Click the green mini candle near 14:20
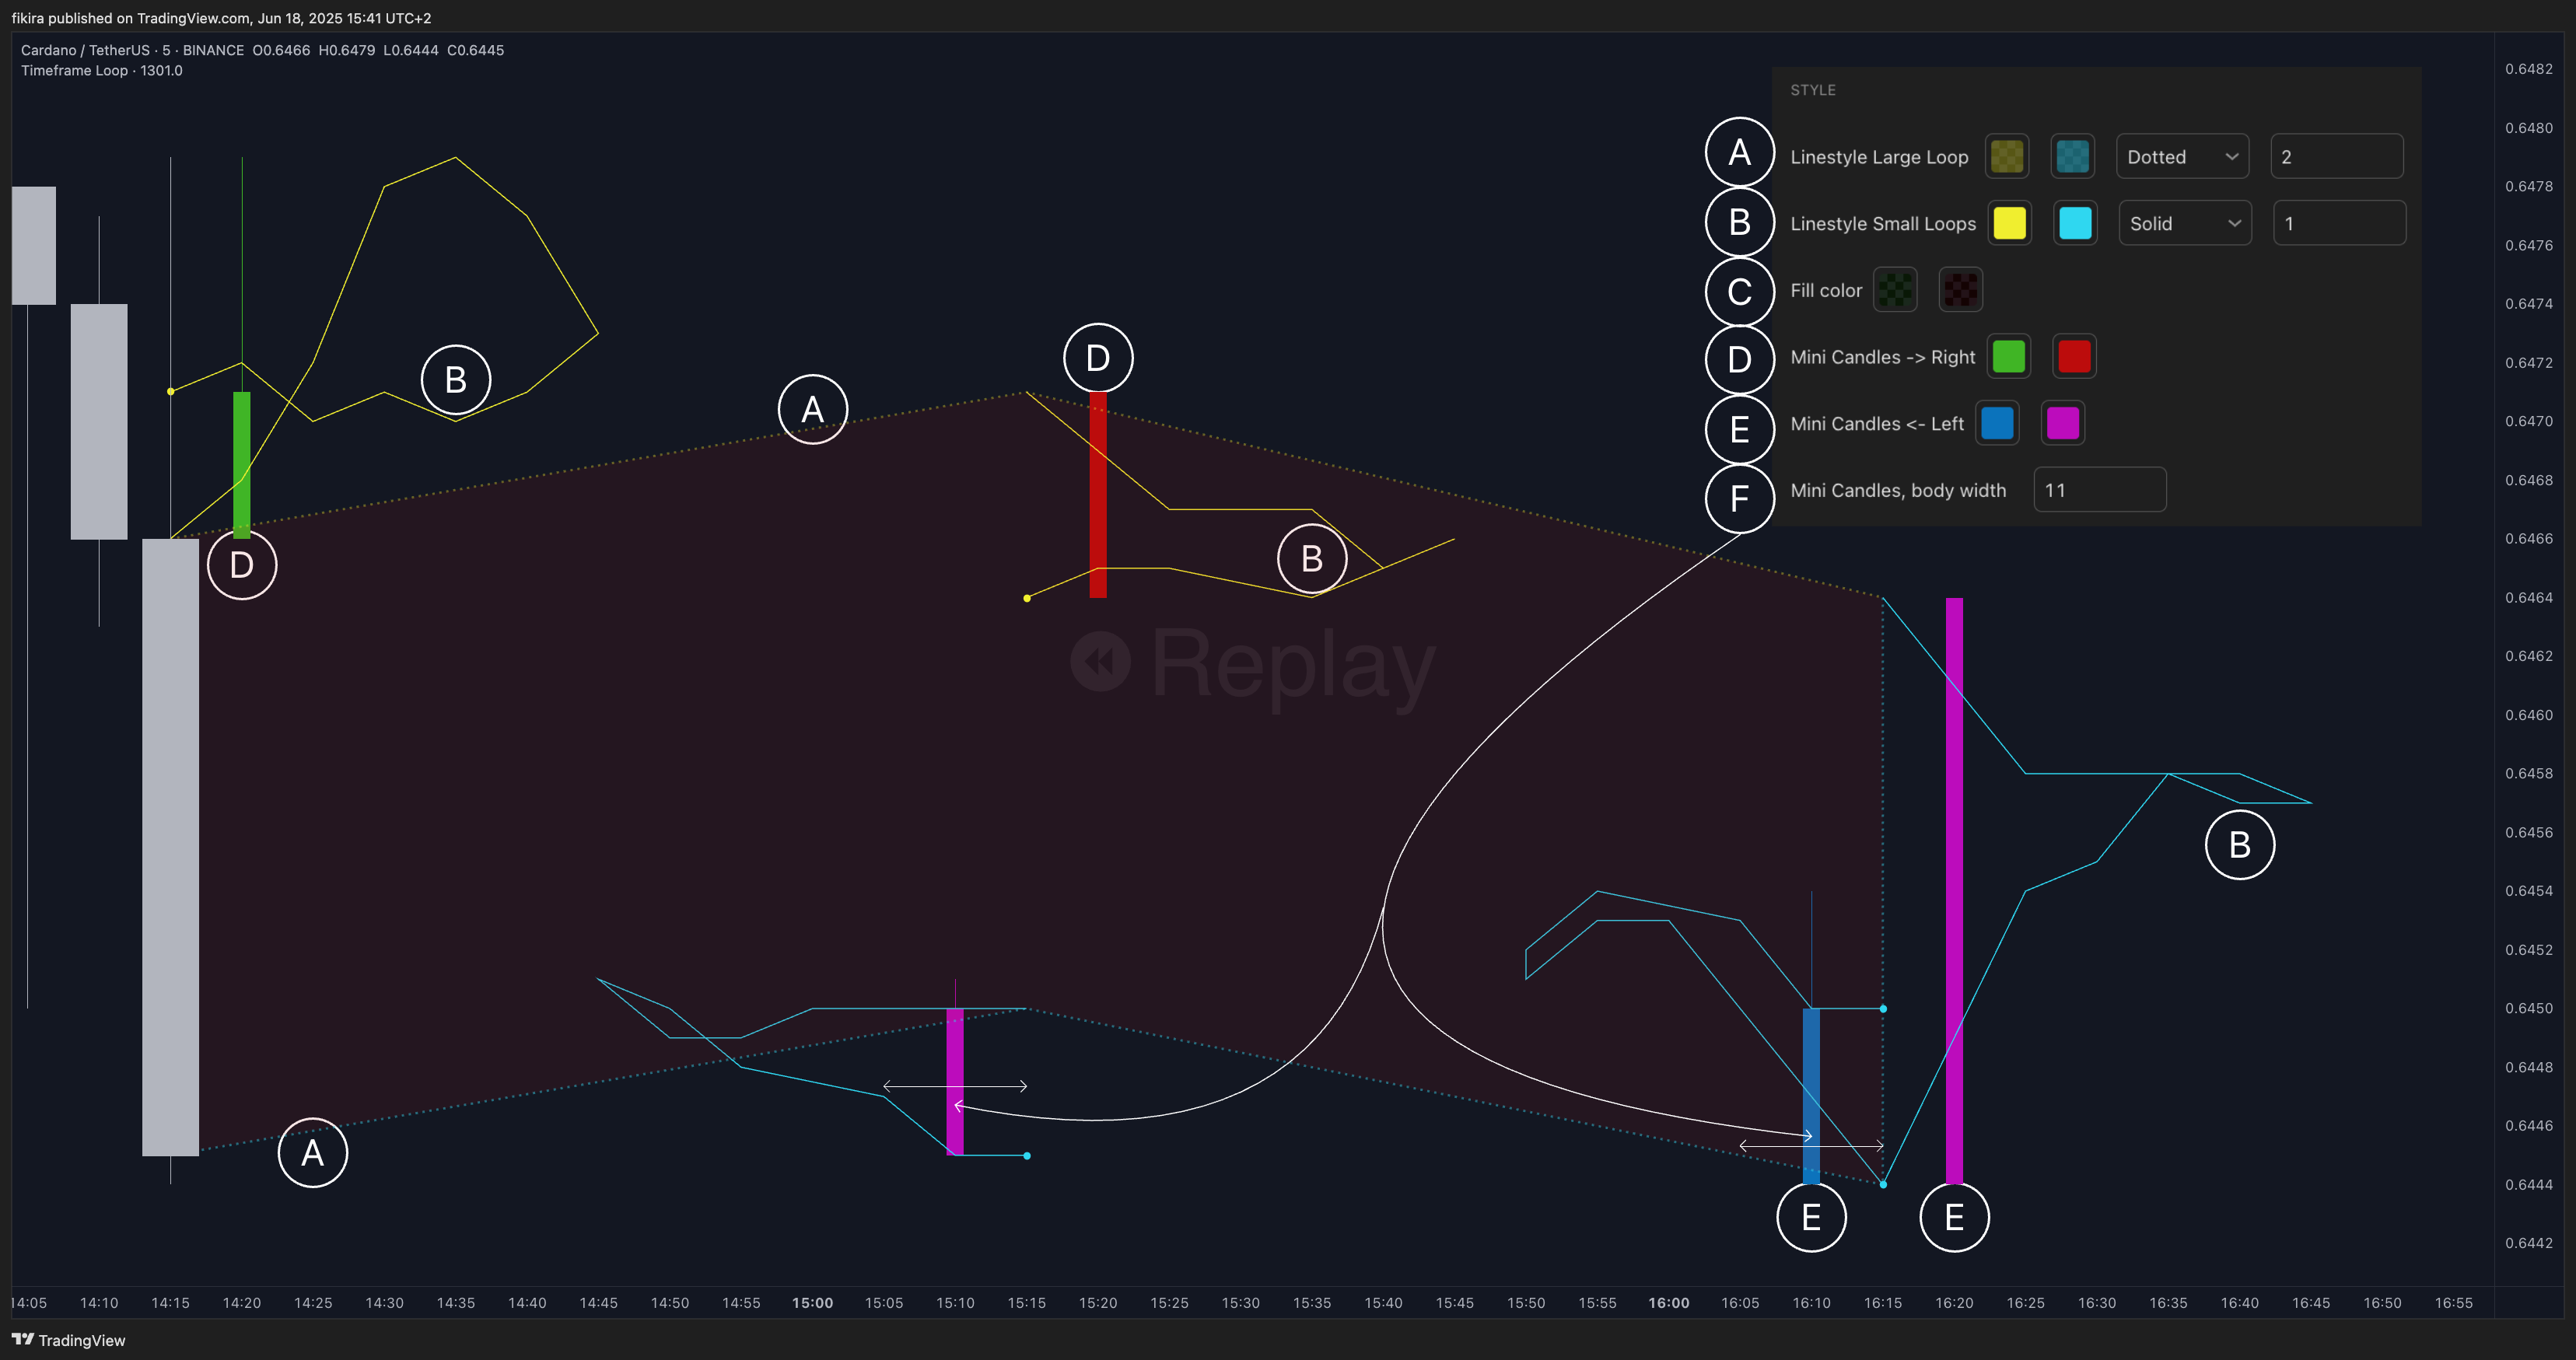 click(241, 465)
